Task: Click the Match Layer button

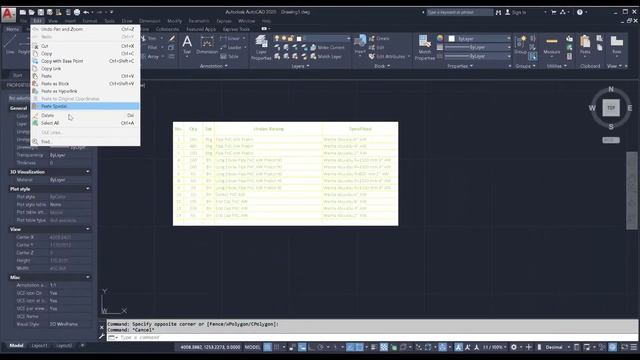Action: coord(325,56)
